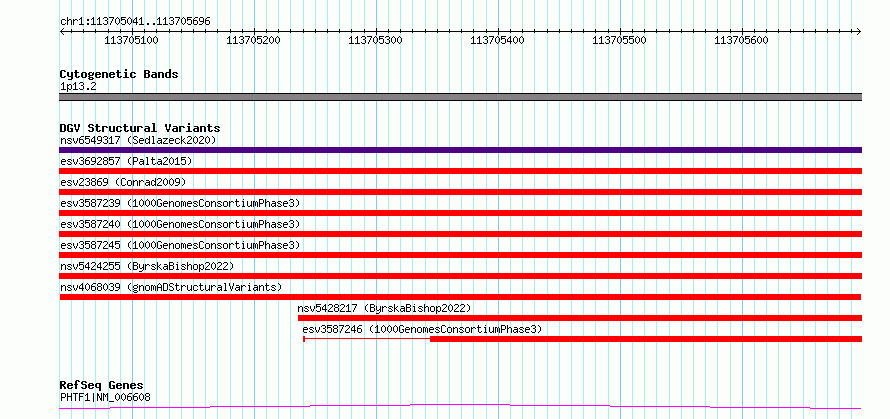Click the 113705400 ruler position label
This screenshot has height=419, width=890.
coord(498,40)
